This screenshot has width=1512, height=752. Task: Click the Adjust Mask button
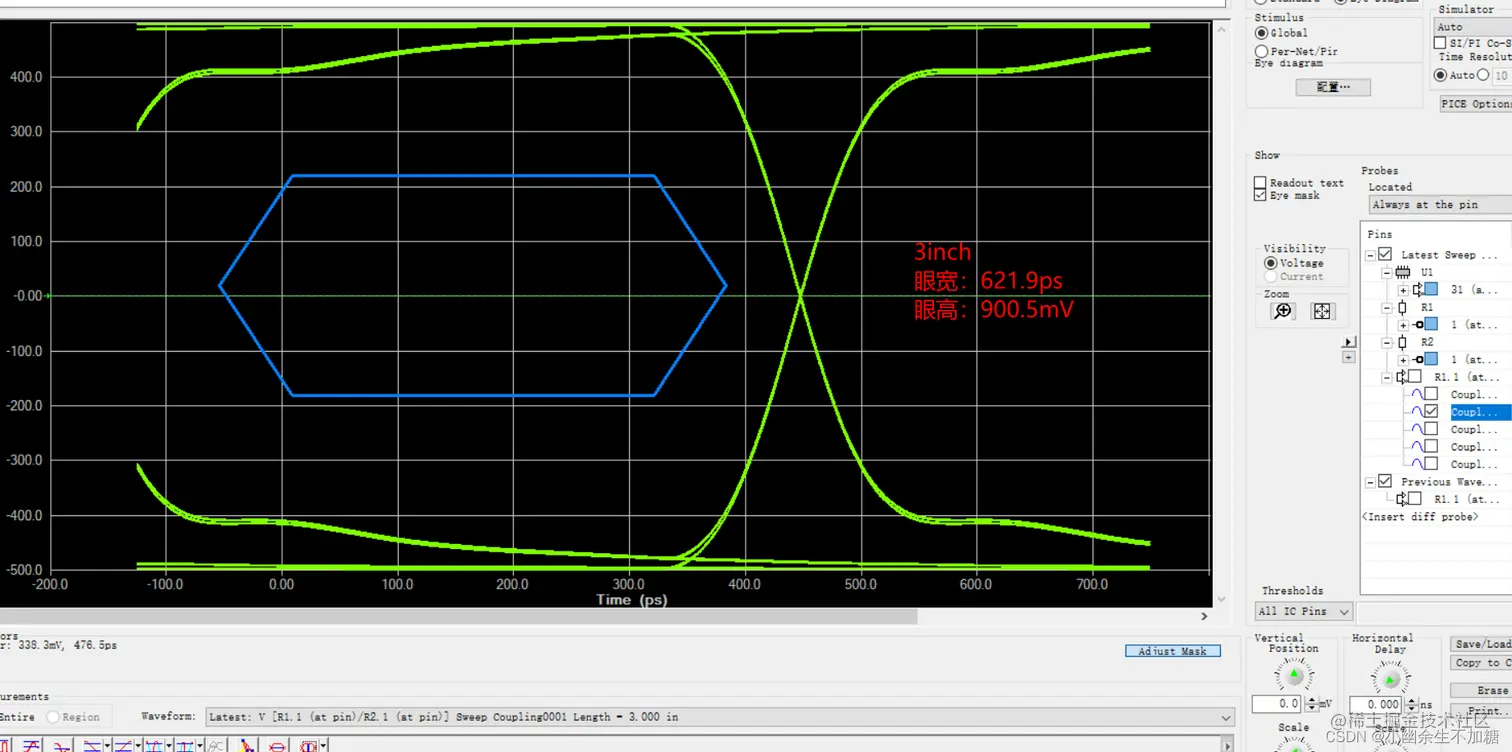click(1172, 651)
